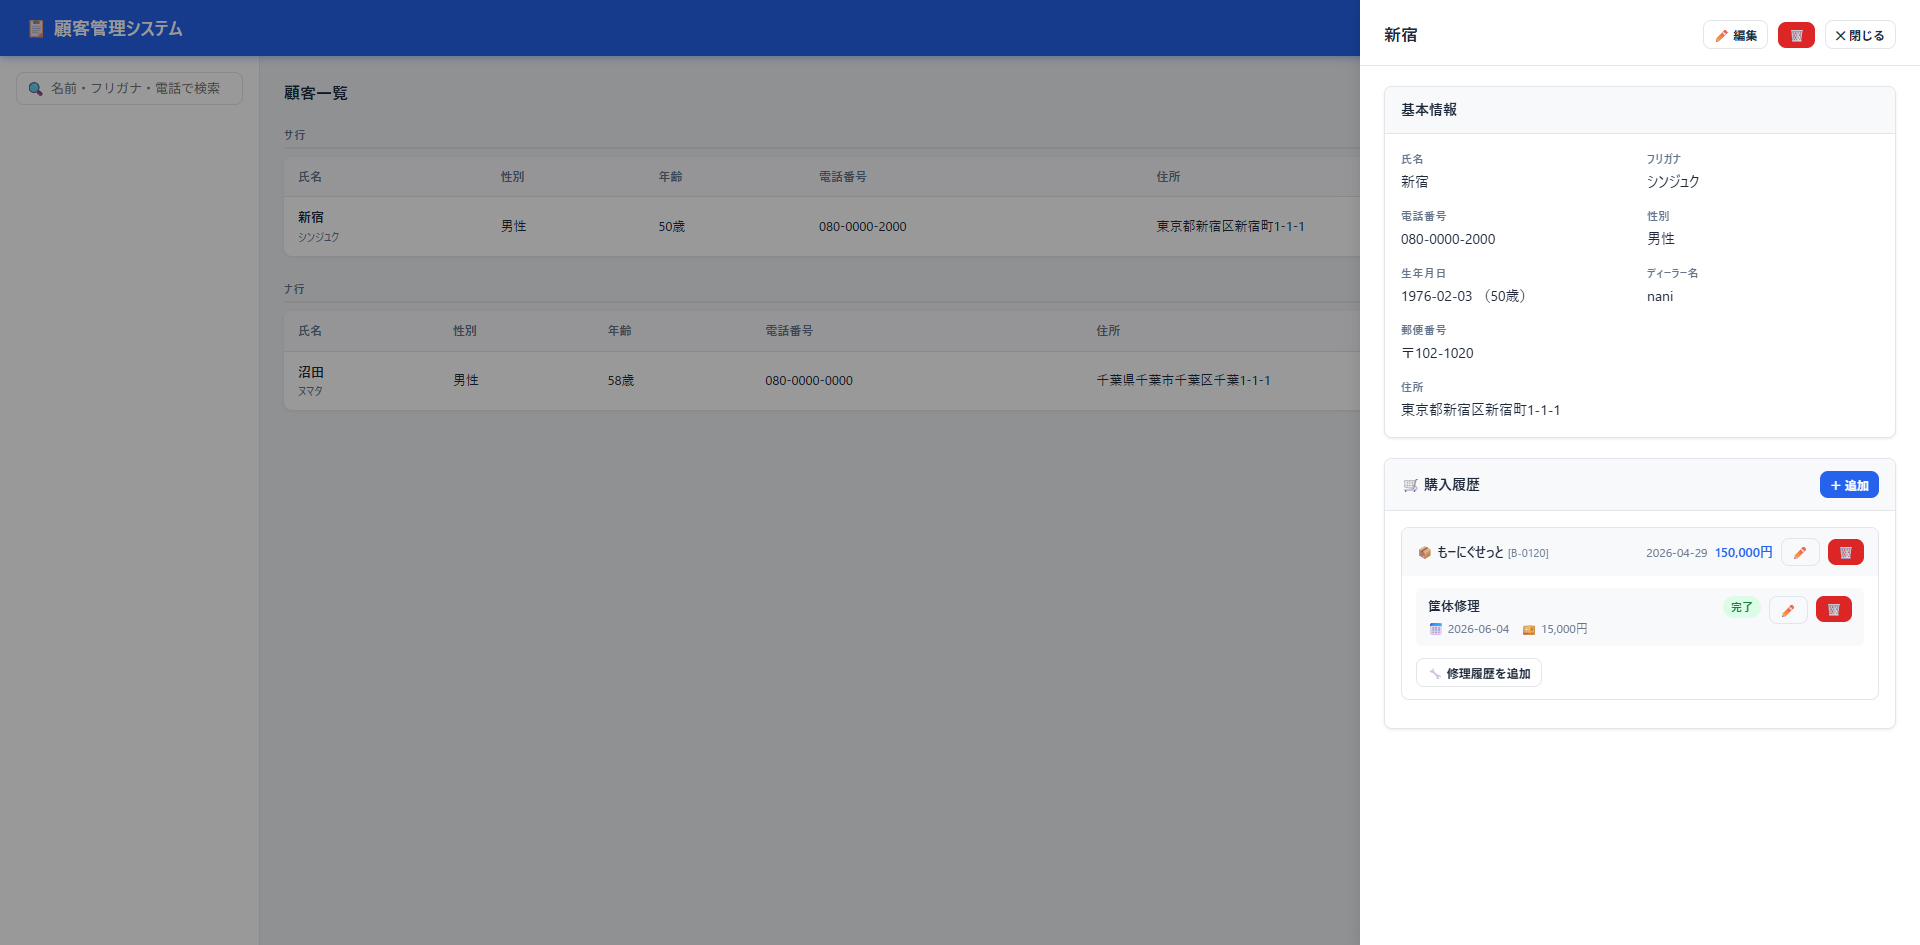Click 修理履歴を追加 to add repair
Screen dimensions: 1920x945
coord(1479,673)
